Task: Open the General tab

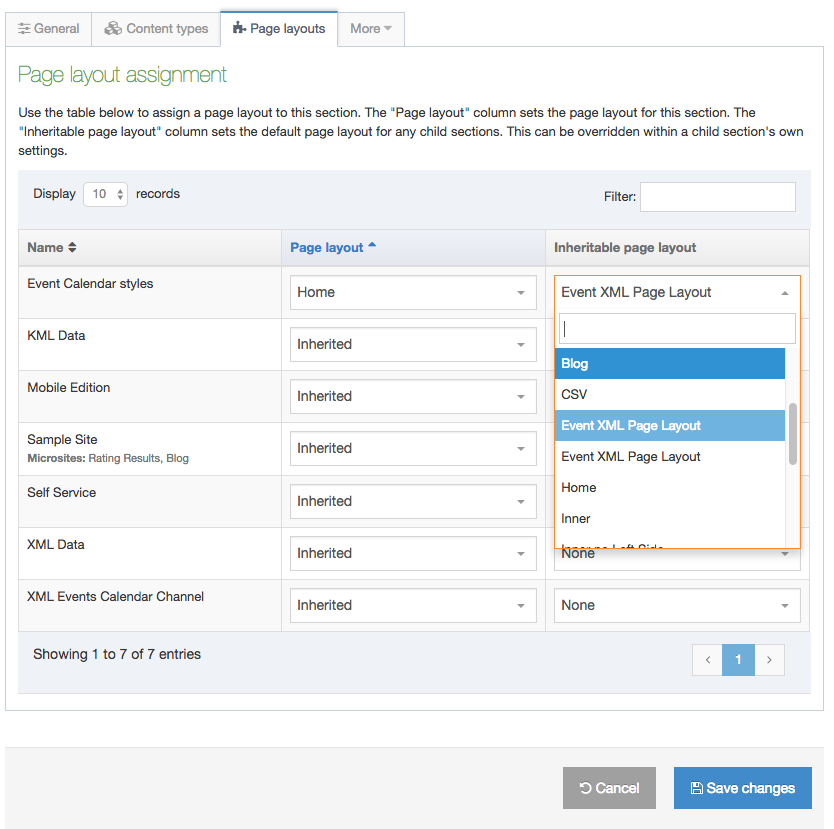Action: (x=48, y=28)
